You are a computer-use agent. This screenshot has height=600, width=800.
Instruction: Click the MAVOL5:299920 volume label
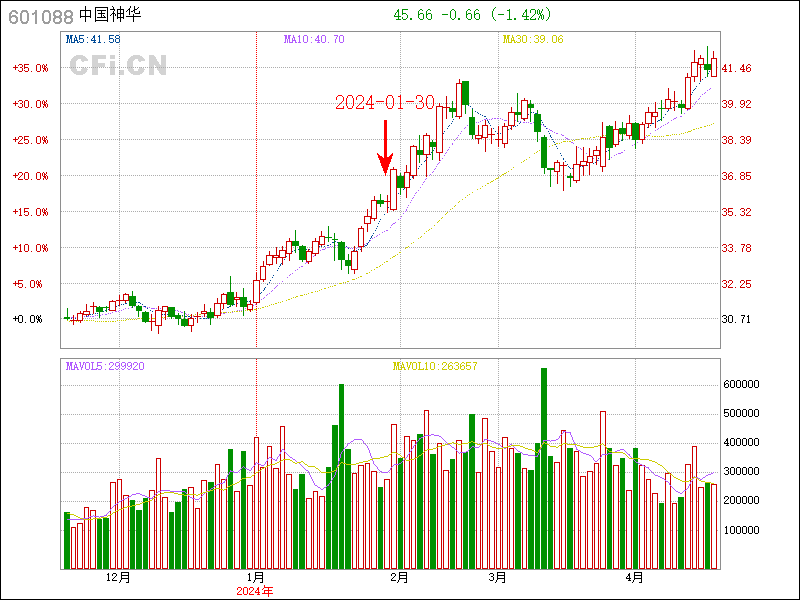pos(105,366)
